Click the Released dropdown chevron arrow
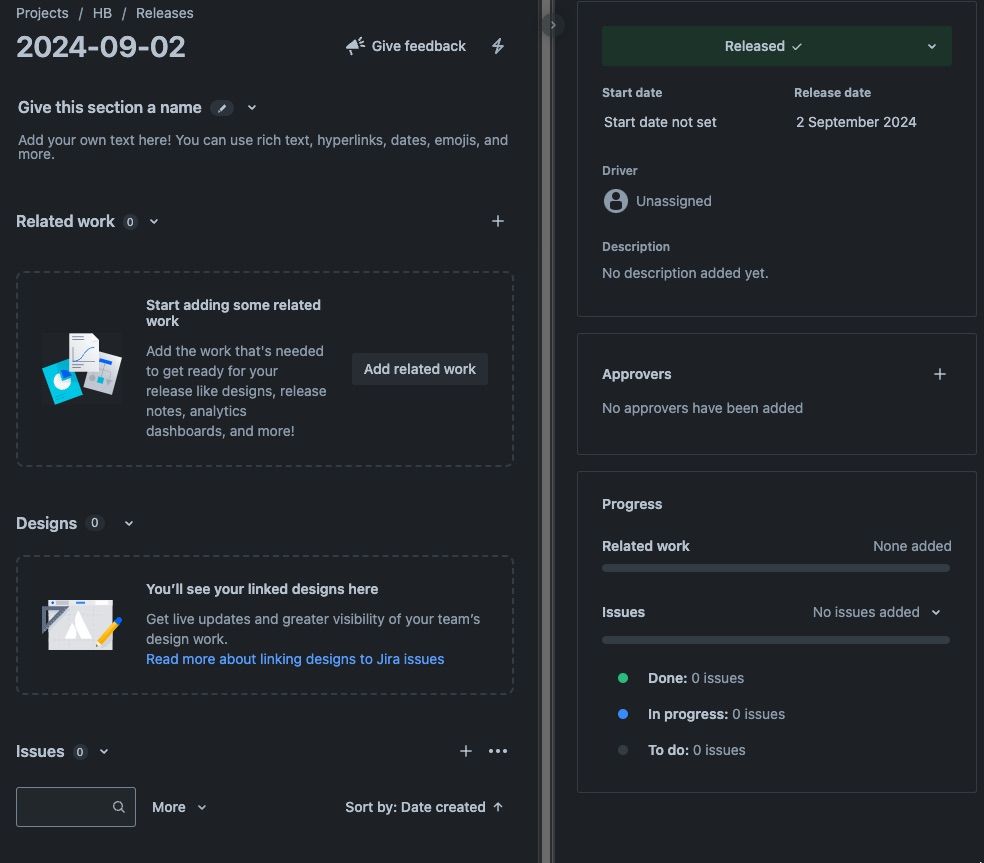This screenshot has height=863, width=984. [932, 46]
